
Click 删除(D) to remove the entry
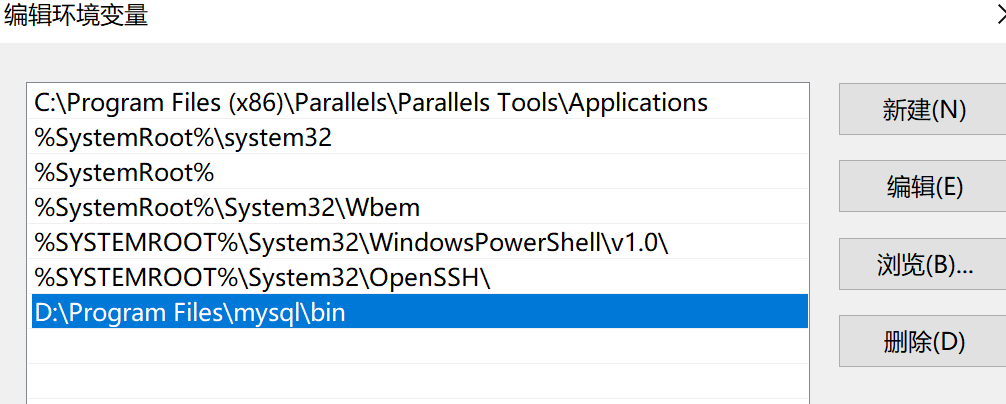[x=923, y=341]
